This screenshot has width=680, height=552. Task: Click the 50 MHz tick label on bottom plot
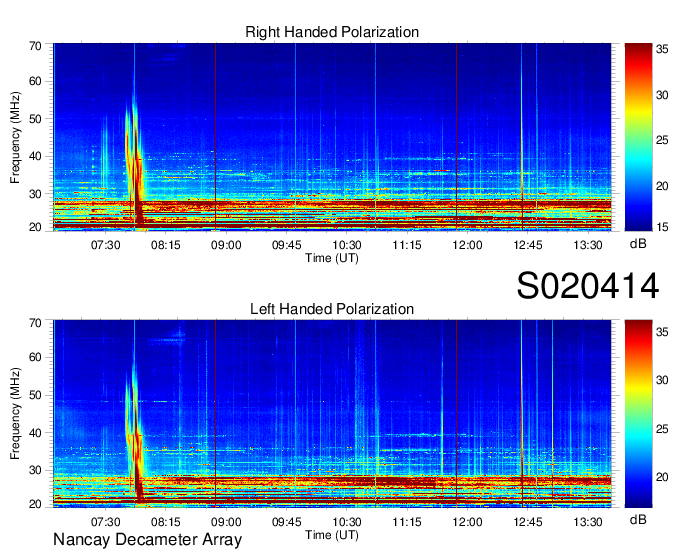tap(35, 395)
